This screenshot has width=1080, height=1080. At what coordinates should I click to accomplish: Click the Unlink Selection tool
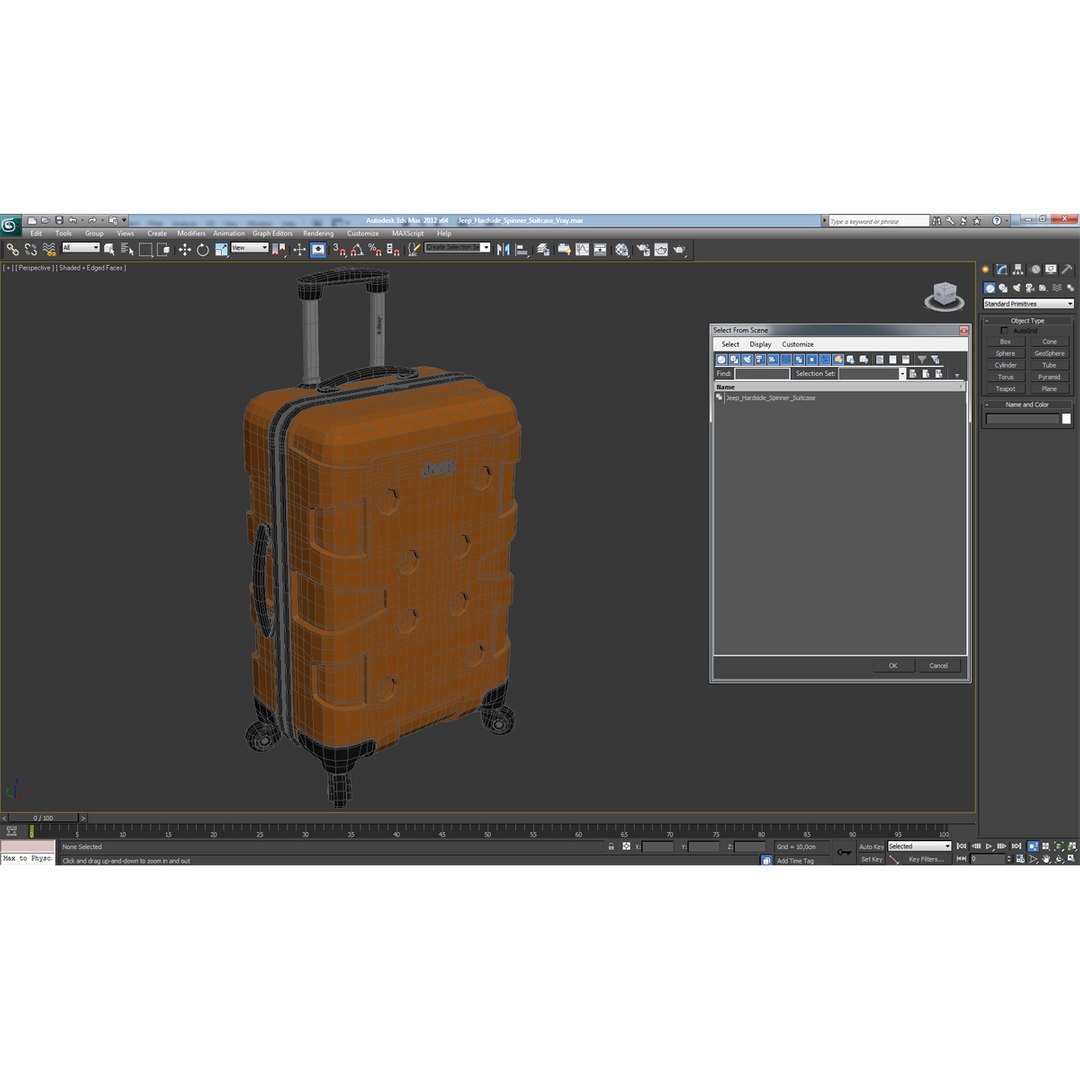pos(30,249)
